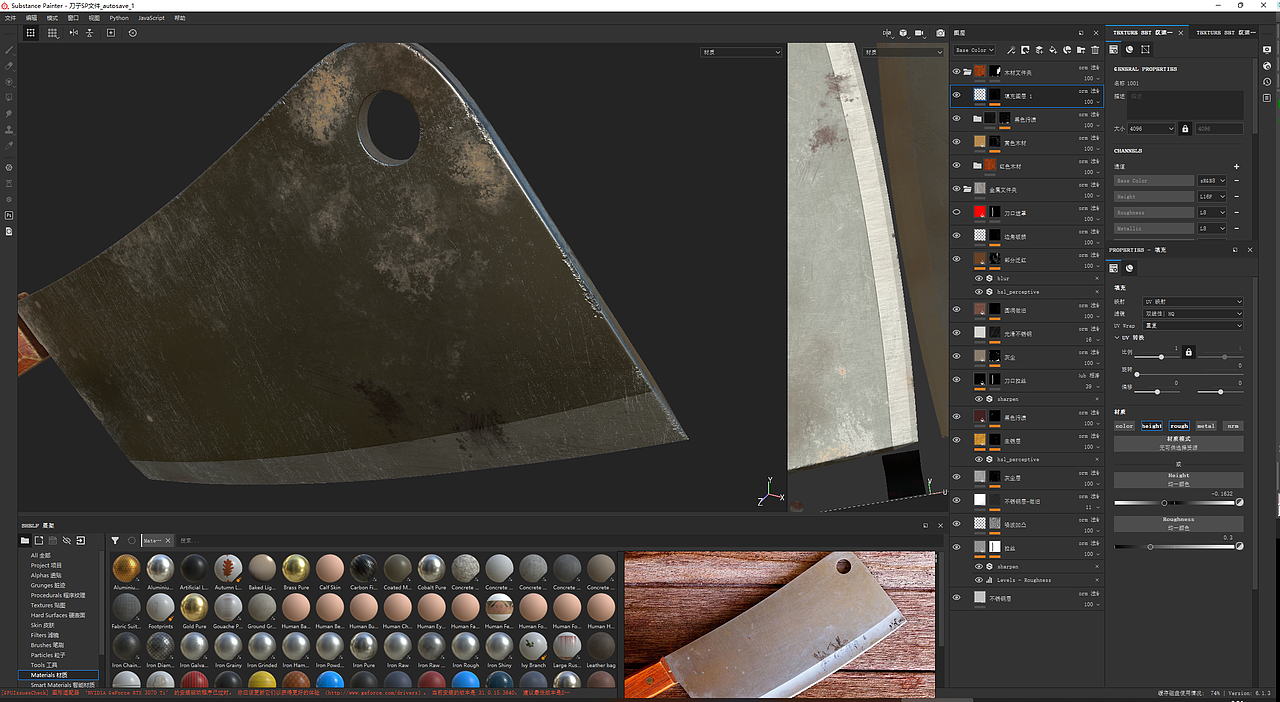Toggle the color channel button
Screen dimensions: 1280x702
click(x=1125, y=426)
